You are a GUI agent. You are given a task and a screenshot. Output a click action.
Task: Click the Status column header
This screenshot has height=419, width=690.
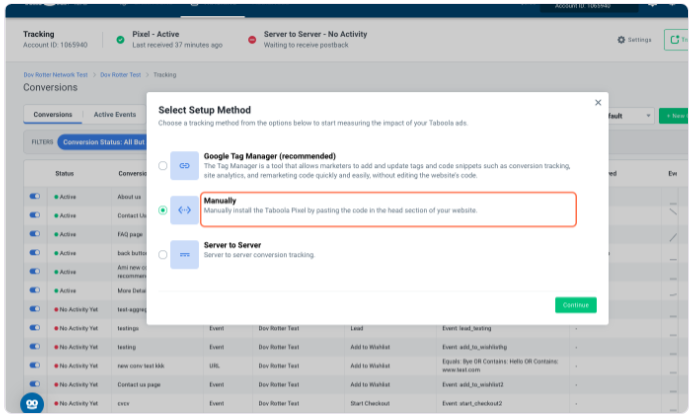click(x=65, y=173)
